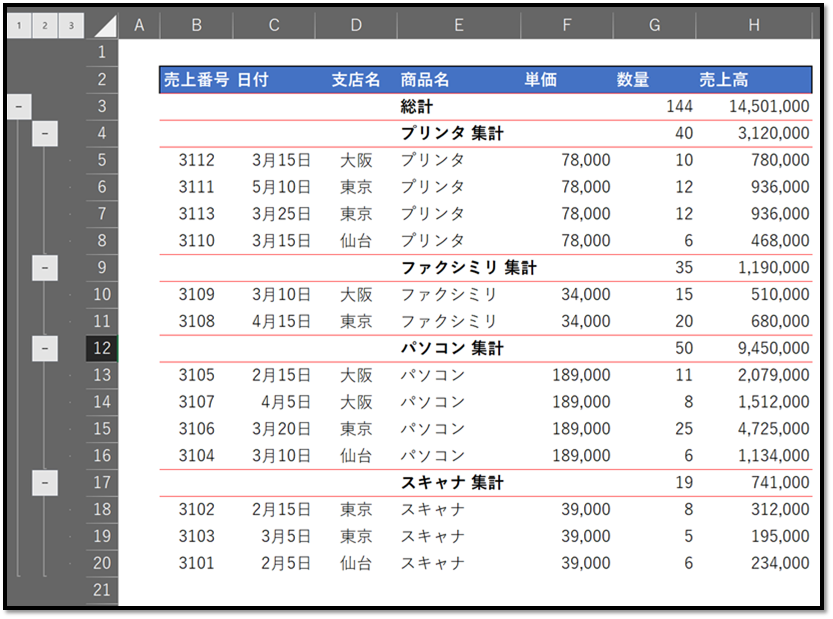Collapse the パソコン 集計 group
The width and height of the screenshot is (833, 619).
pyautogui.click(x=43, y=348)
